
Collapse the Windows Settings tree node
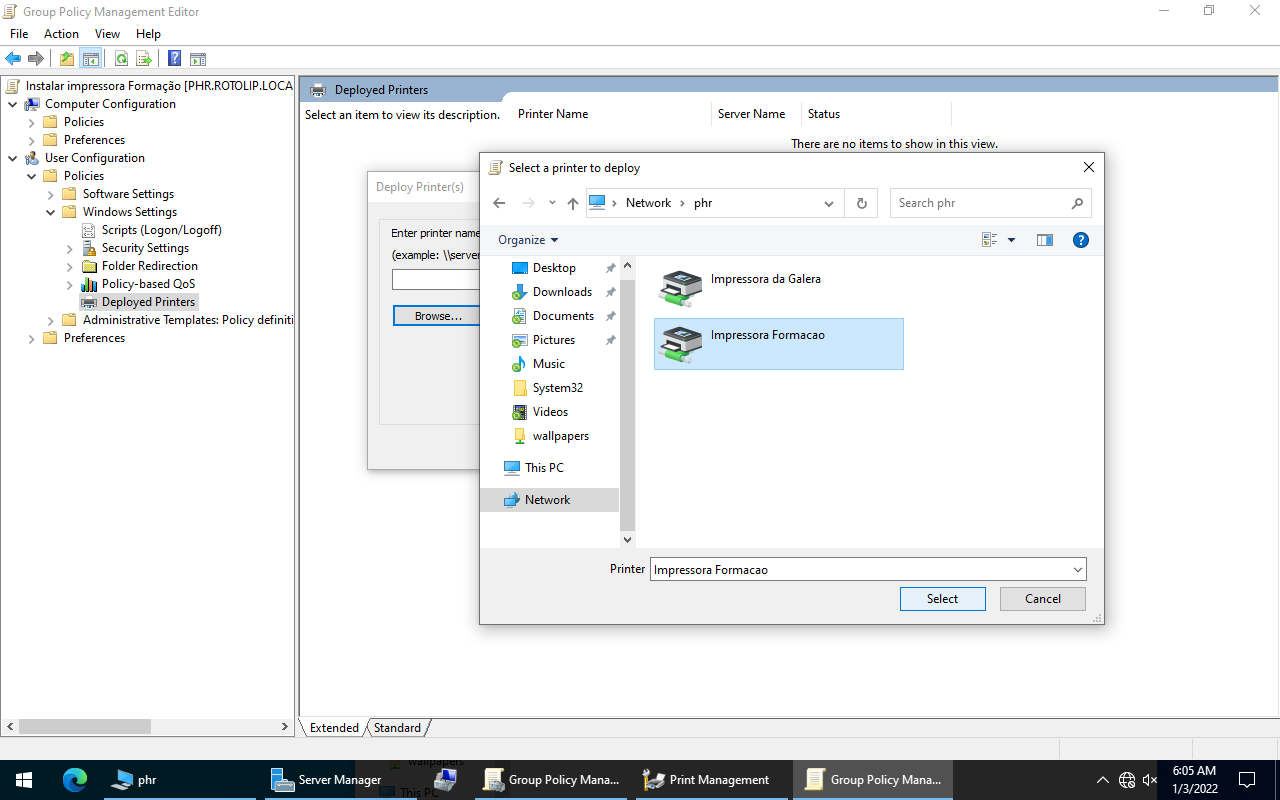(51, 212)
